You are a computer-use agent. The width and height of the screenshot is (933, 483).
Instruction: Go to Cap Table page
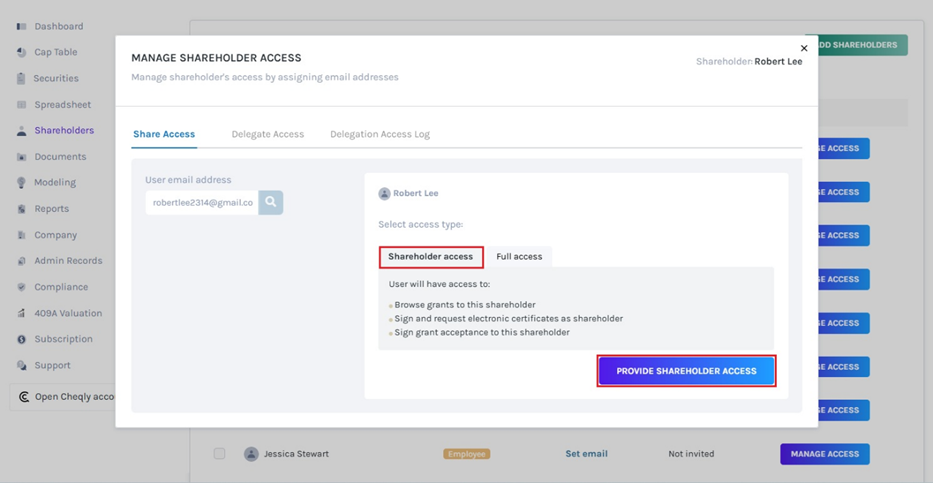[x=55, y=52]
